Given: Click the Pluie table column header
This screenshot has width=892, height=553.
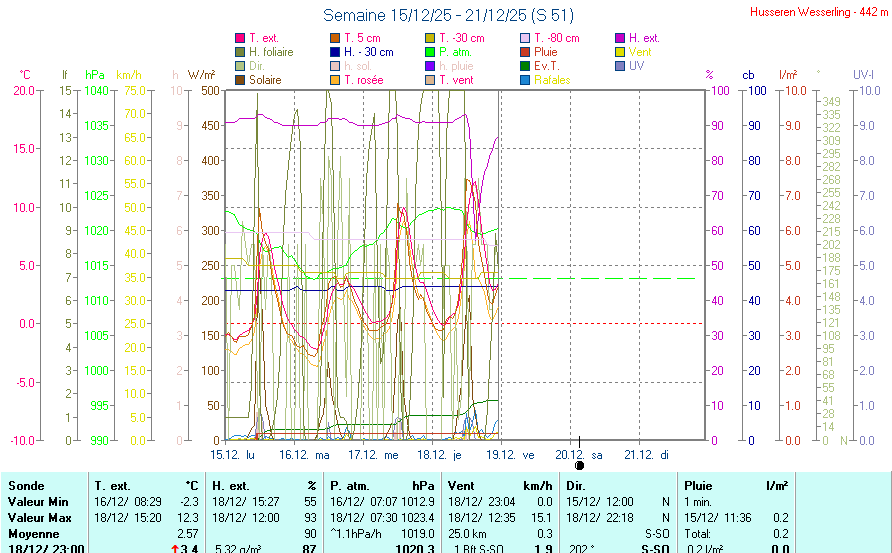Looking at the screenshot, I should point(697,484).
